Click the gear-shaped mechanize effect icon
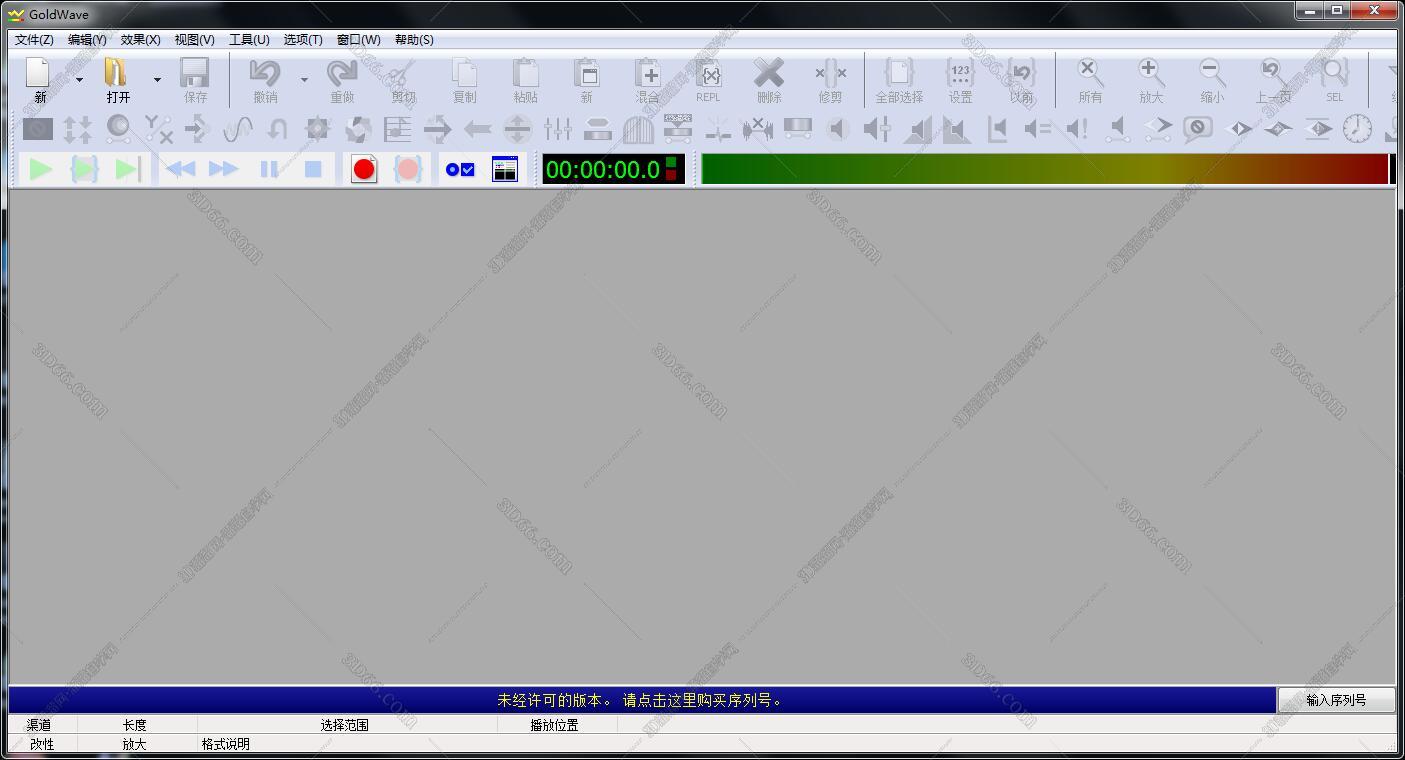1405x760 pixels. click(318, 129)
